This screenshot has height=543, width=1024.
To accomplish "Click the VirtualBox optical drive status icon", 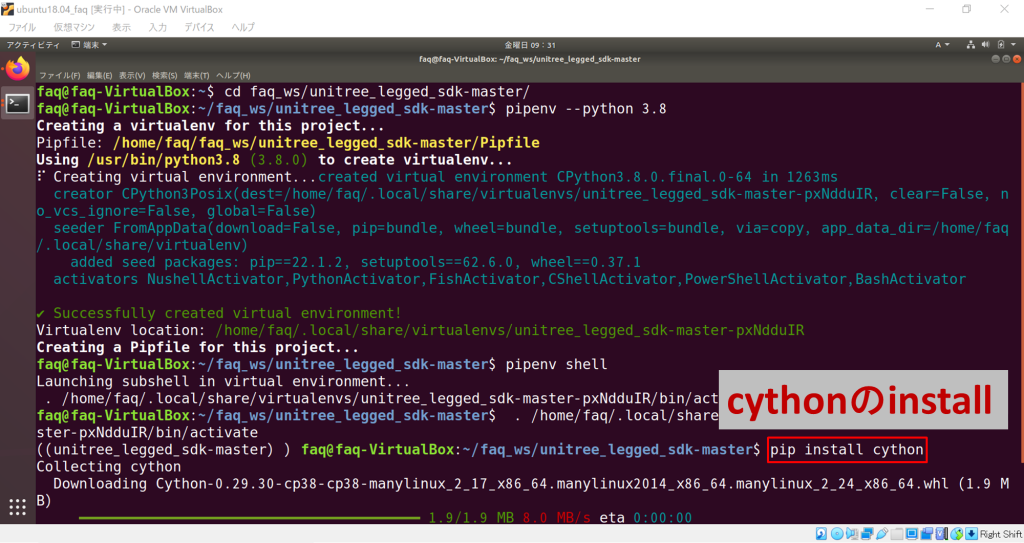I will tap(837, 534).
